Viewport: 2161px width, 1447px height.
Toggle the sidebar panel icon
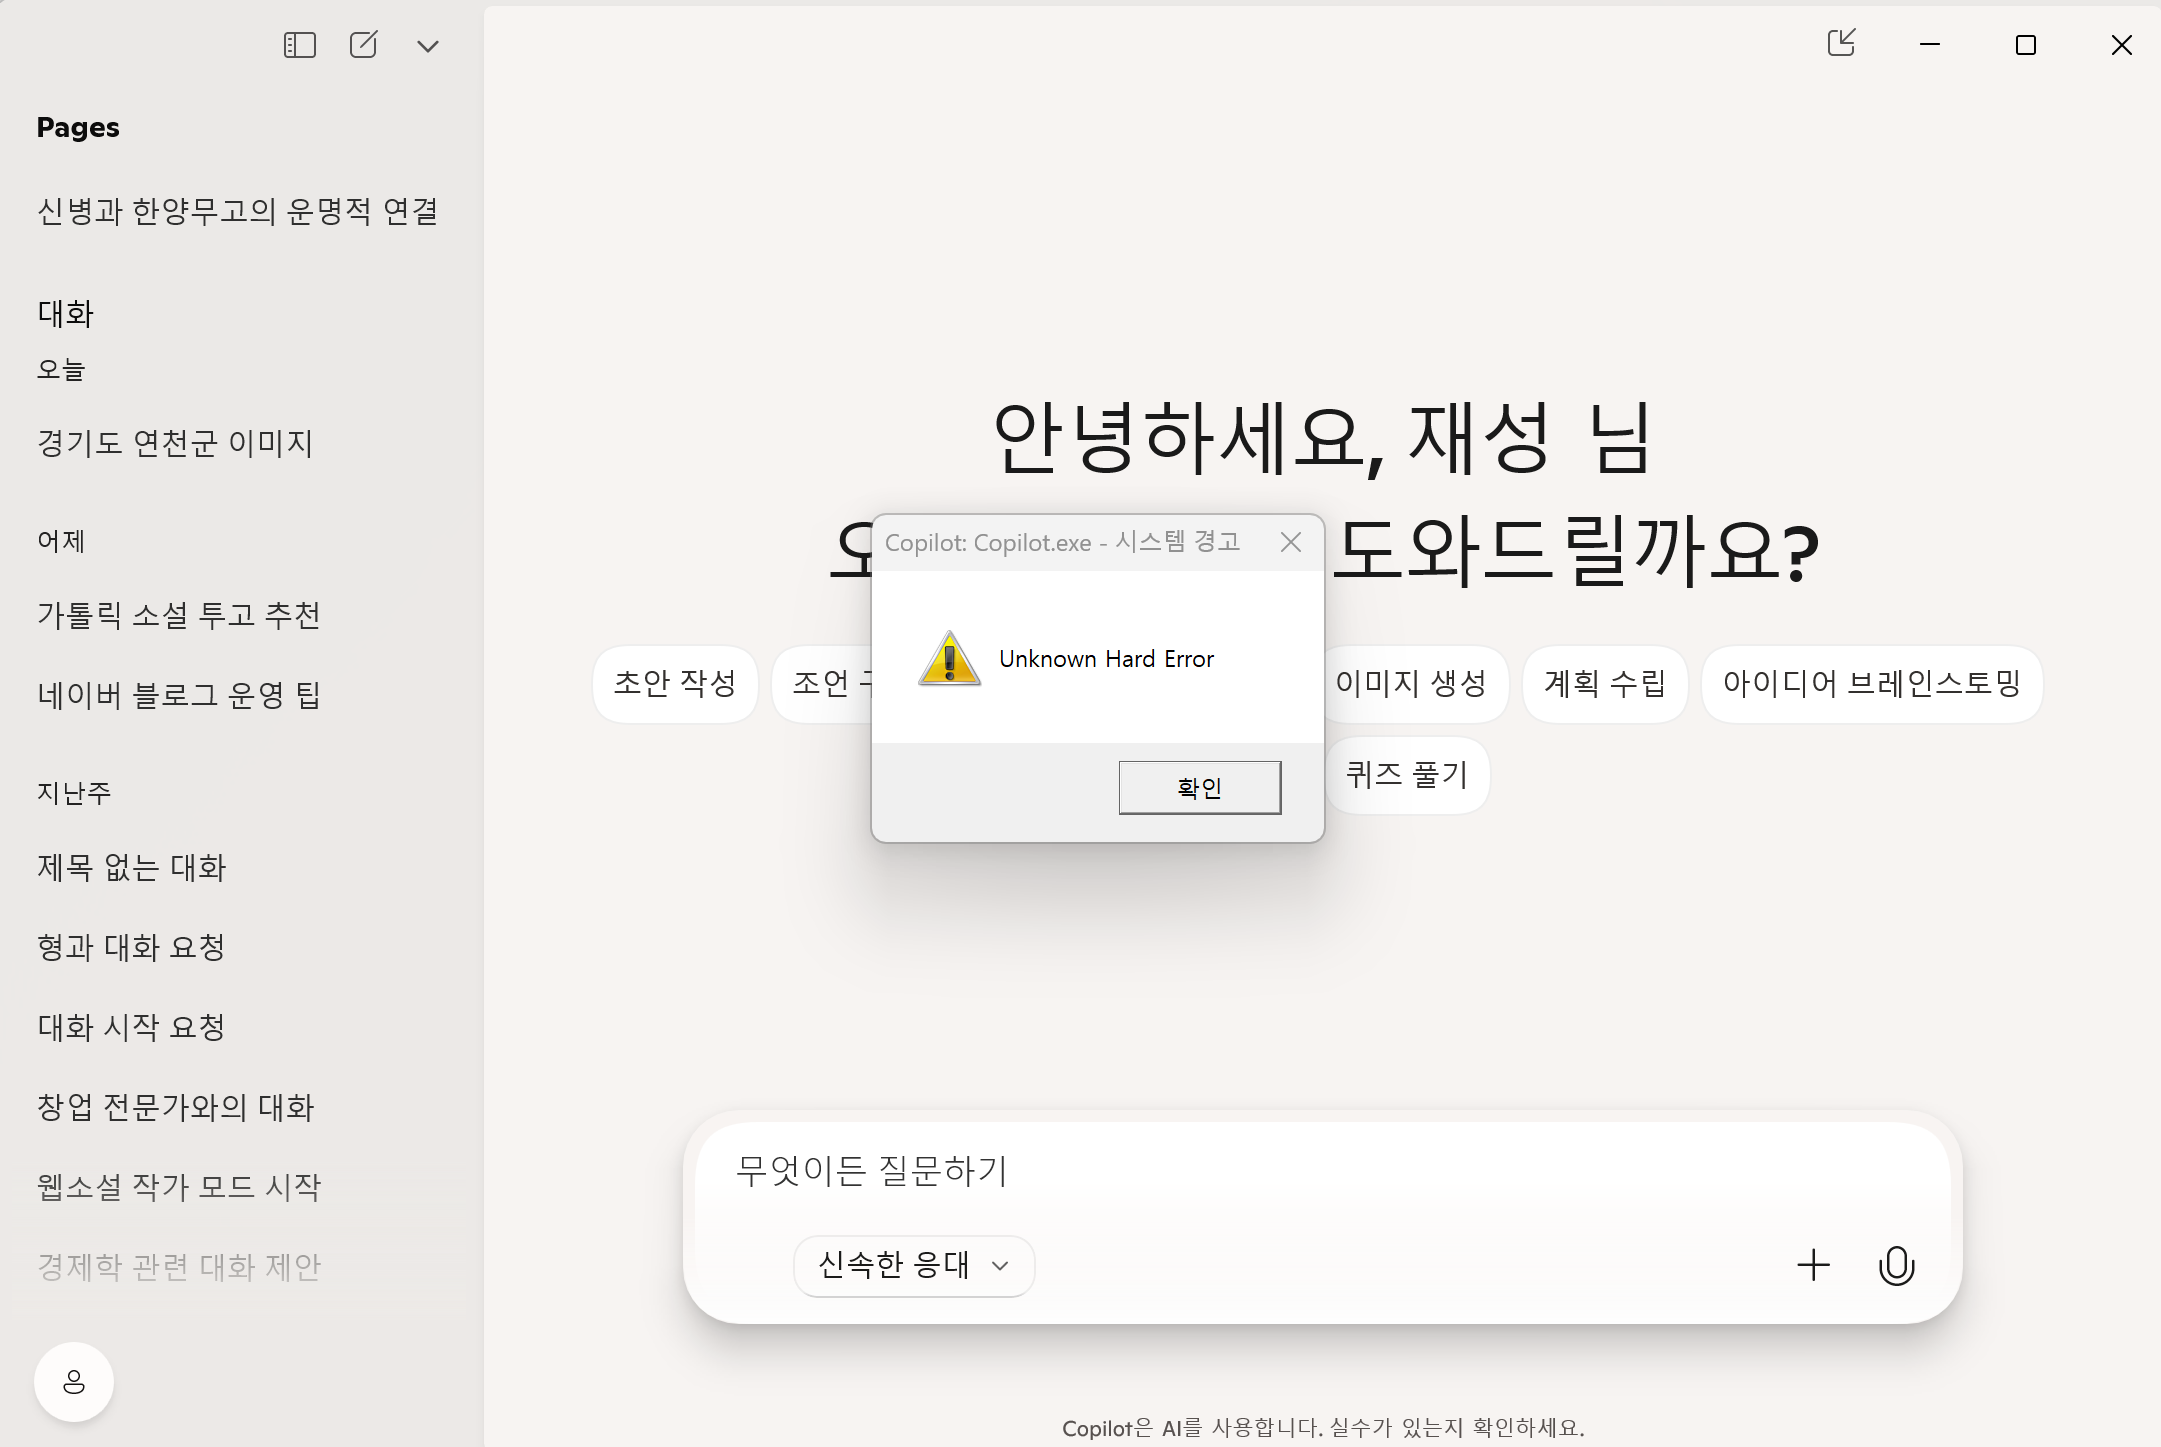pyautogui.click(x=299, y=45)
